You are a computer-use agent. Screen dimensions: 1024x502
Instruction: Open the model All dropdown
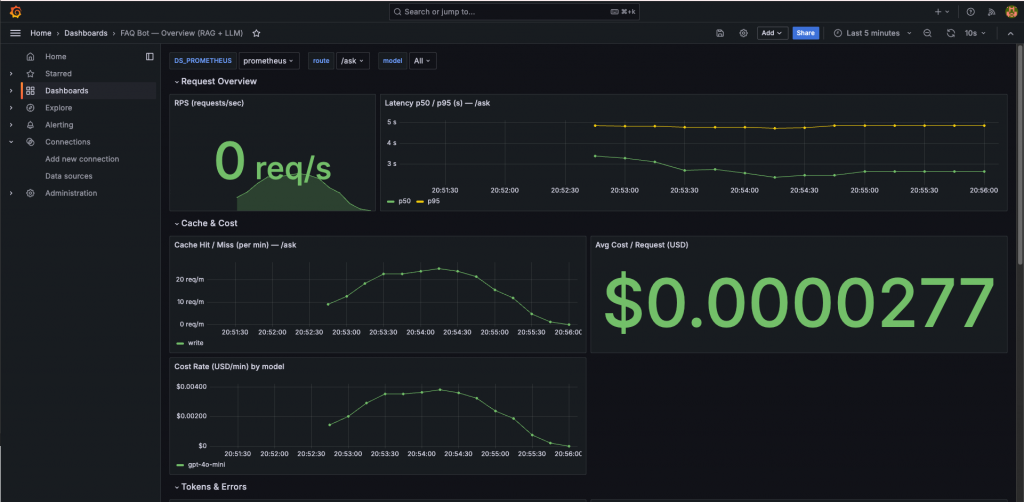pos(423,61)
